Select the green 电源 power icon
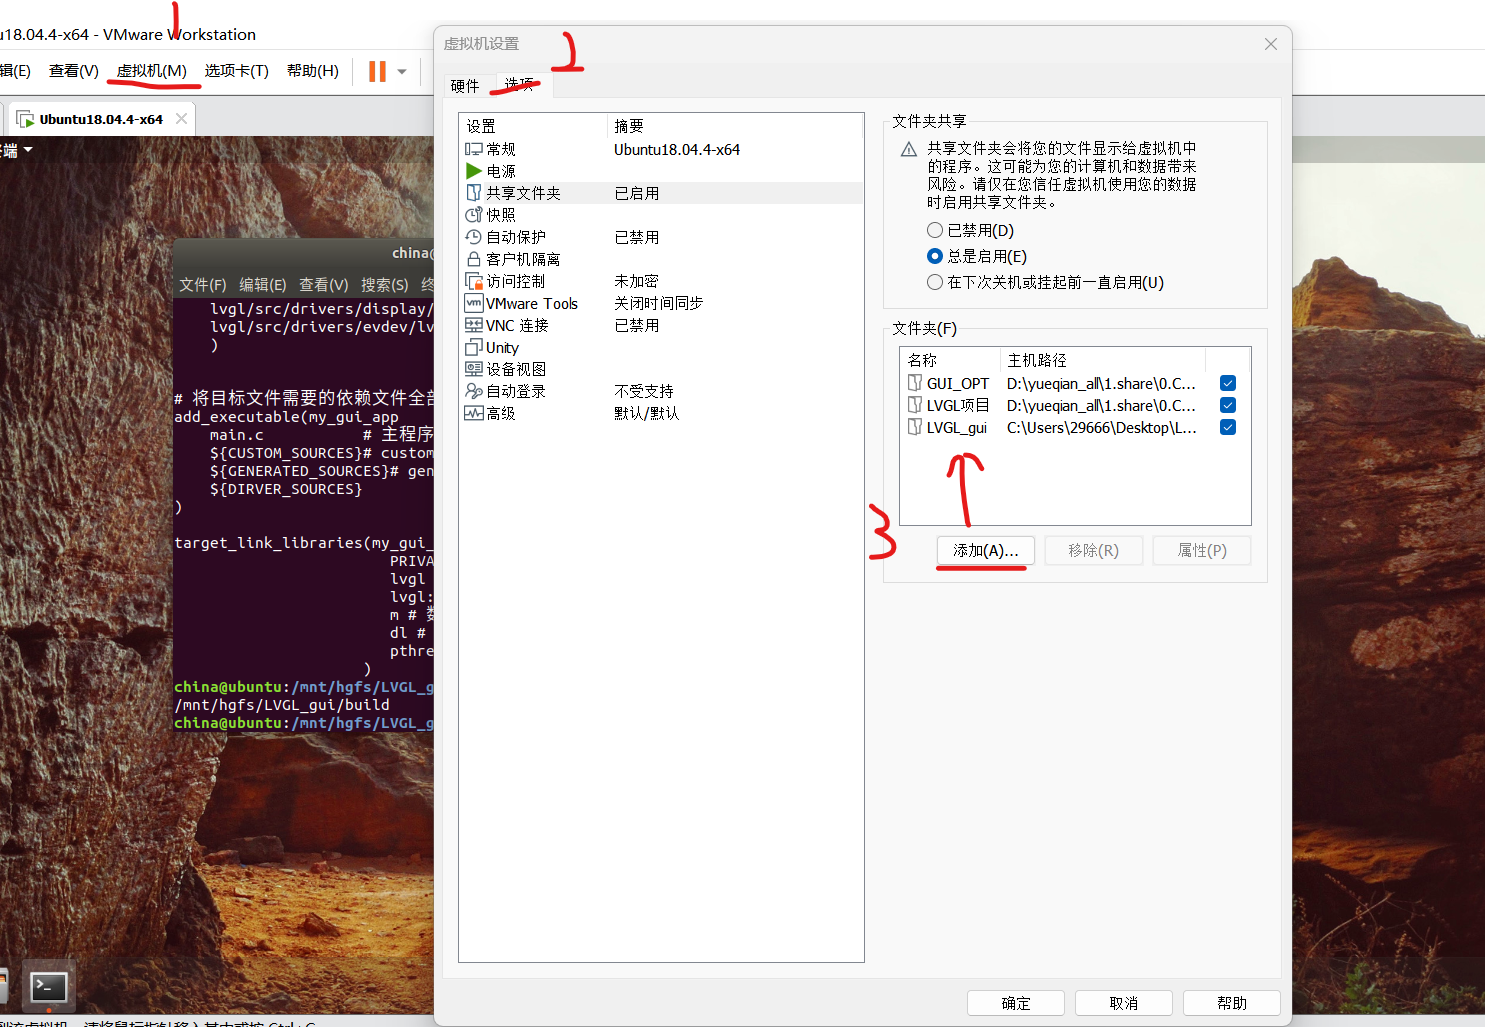 point(474,171)
